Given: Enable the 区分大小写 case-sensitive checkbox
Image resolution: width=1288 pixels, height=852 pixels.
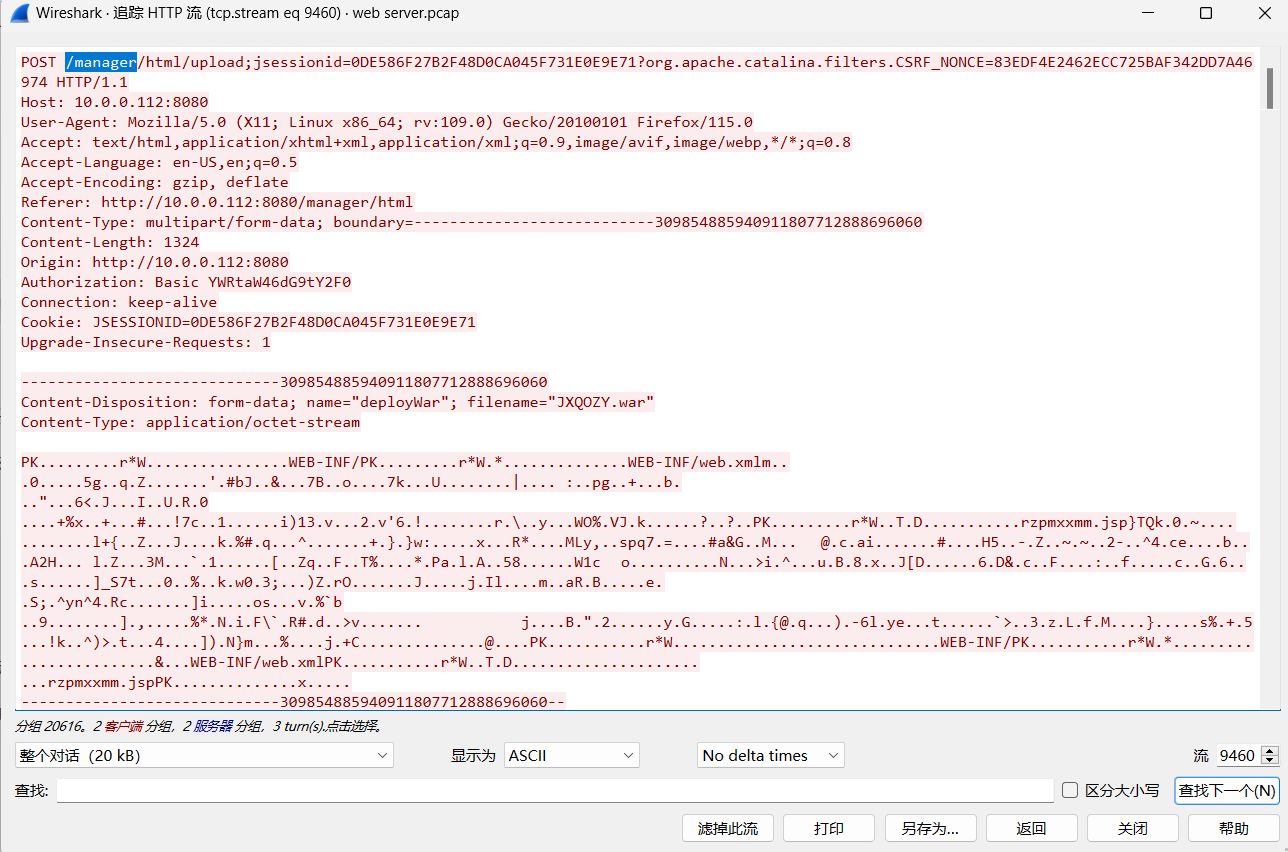Looking at the screenshot, I should pos(1070,790).
